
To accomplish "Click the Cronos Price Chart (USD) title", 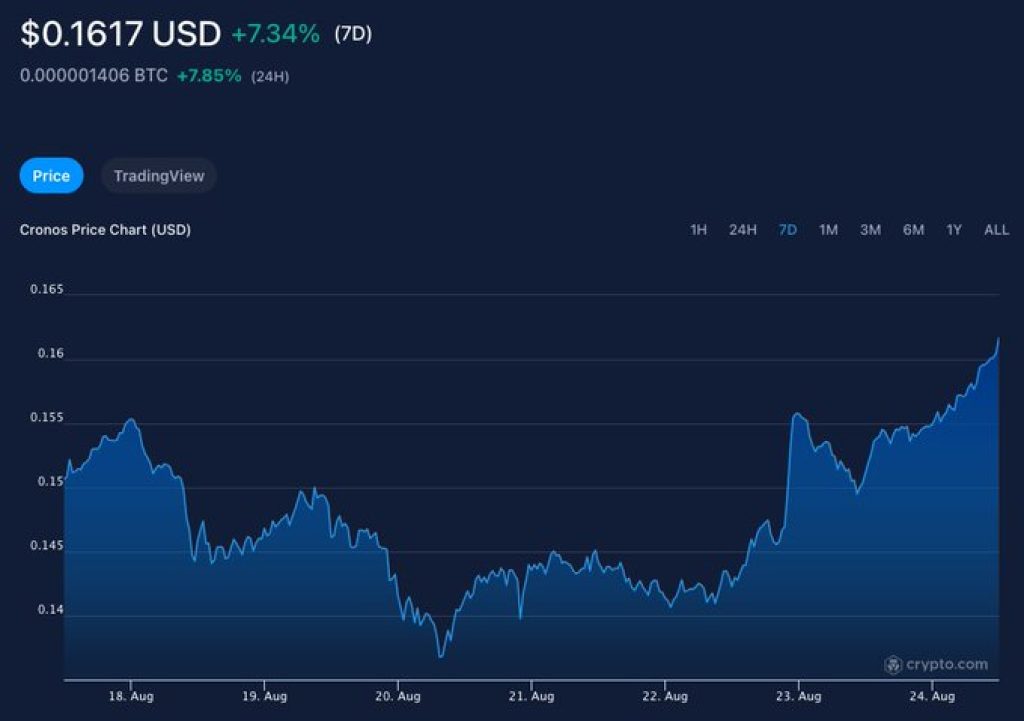I will pos(105,230).
